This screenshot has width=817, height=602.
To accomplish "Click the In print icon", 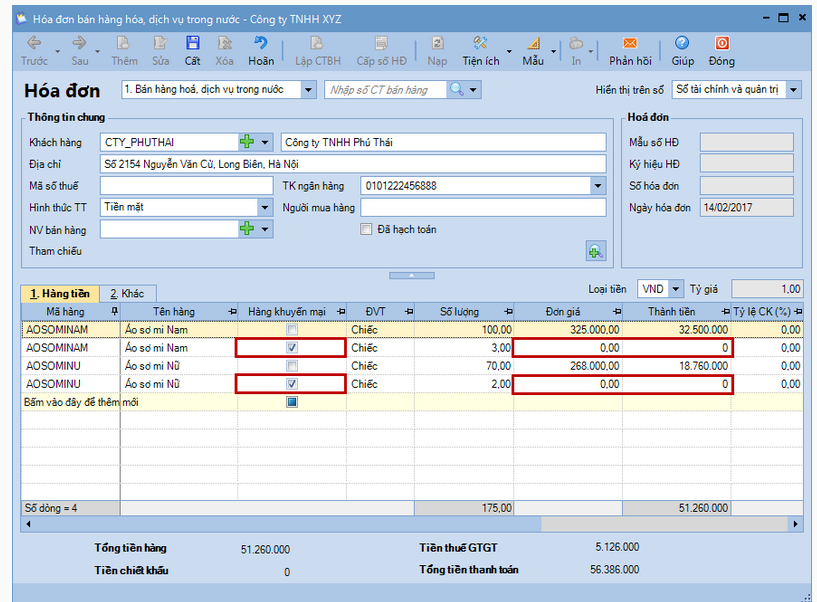I will click(x=576, y=43).
